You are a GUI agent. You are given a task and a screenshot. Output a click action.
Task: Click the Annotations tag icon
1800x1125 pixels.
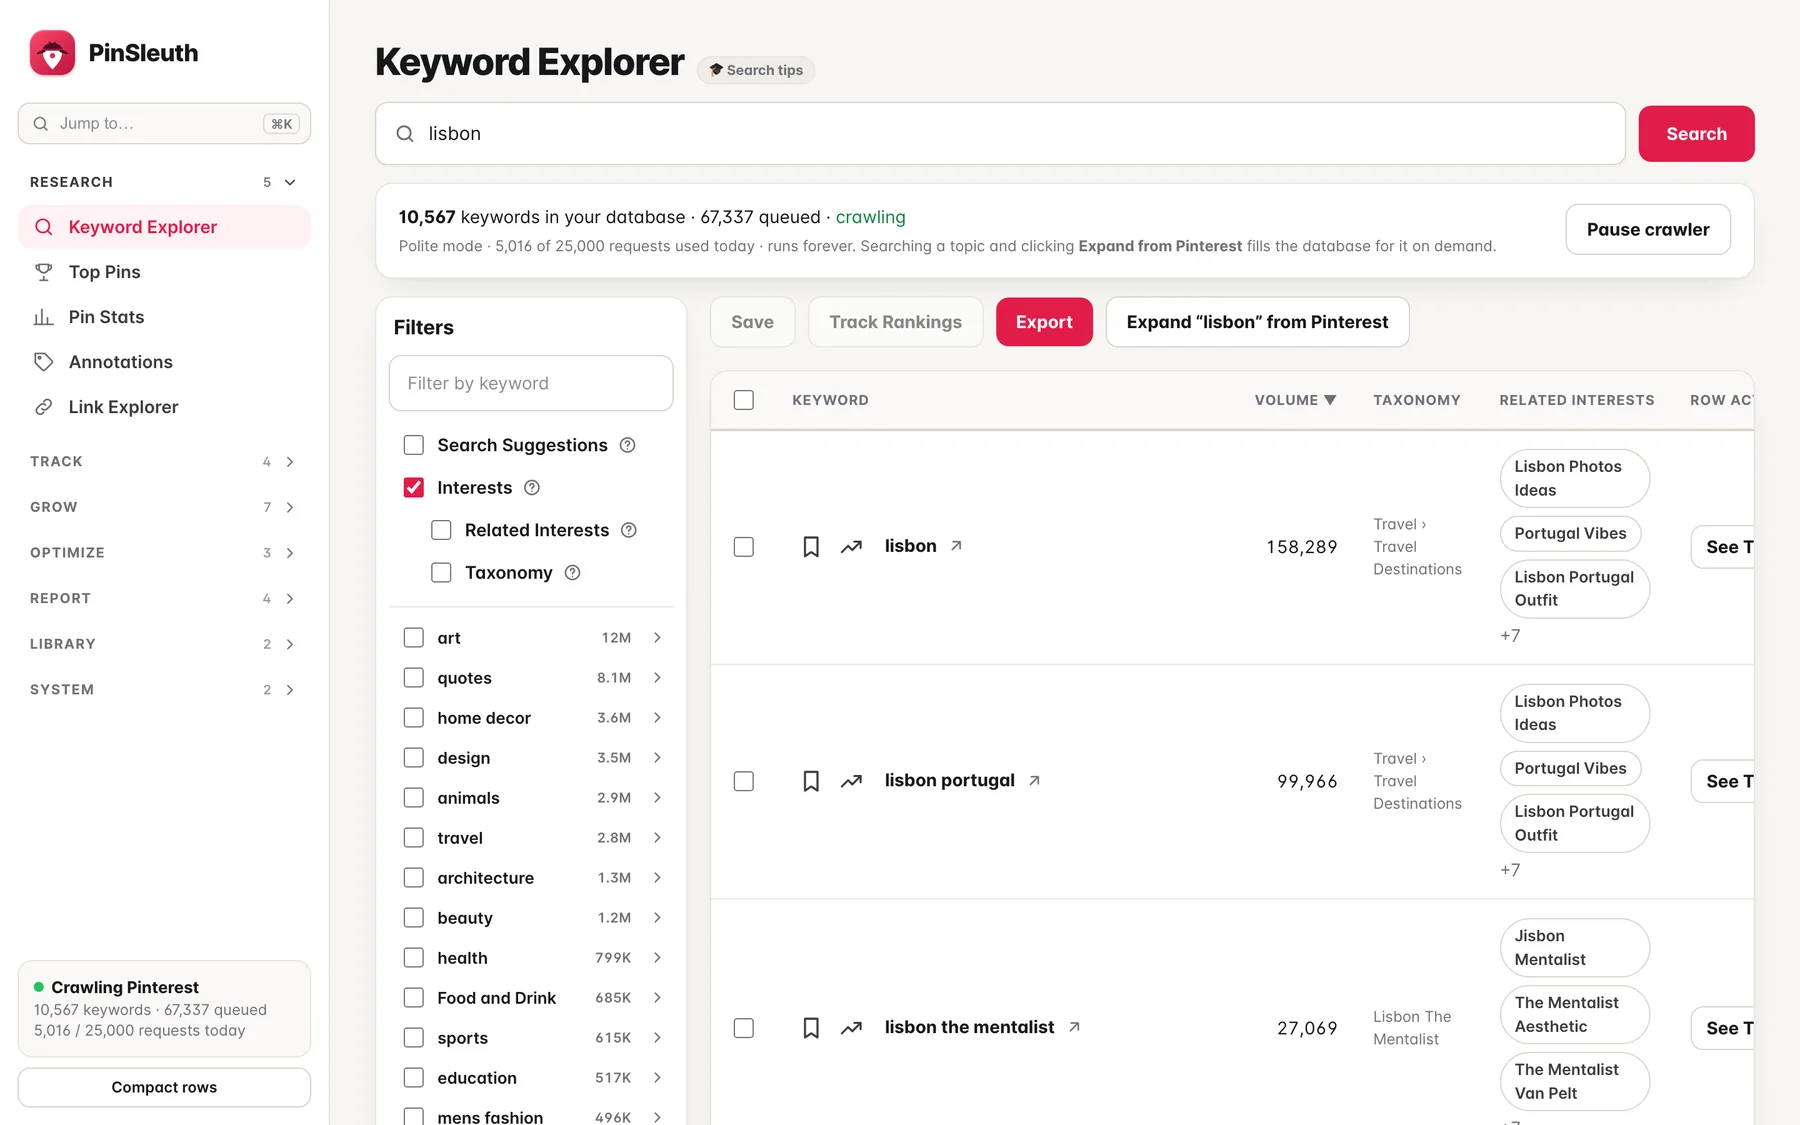[x=43, y=362]
